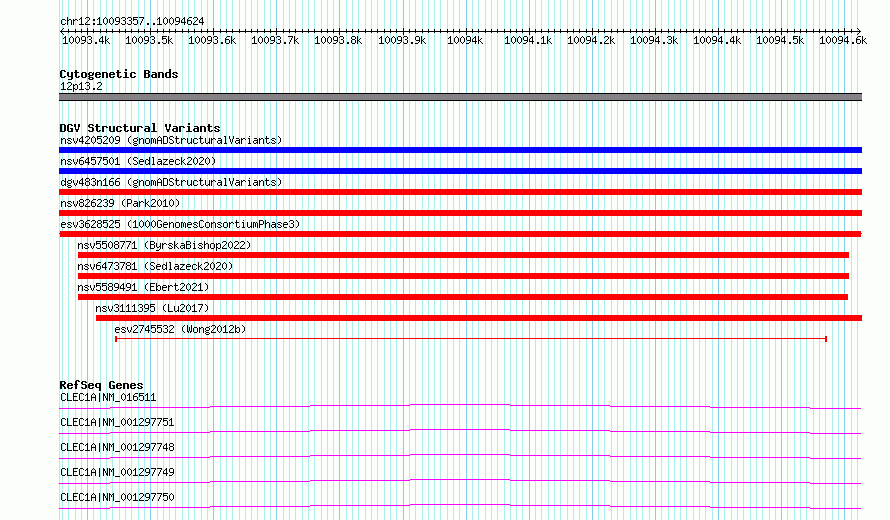Open variant label nsv5589491 (Ebert2021)

pos(143,287)
